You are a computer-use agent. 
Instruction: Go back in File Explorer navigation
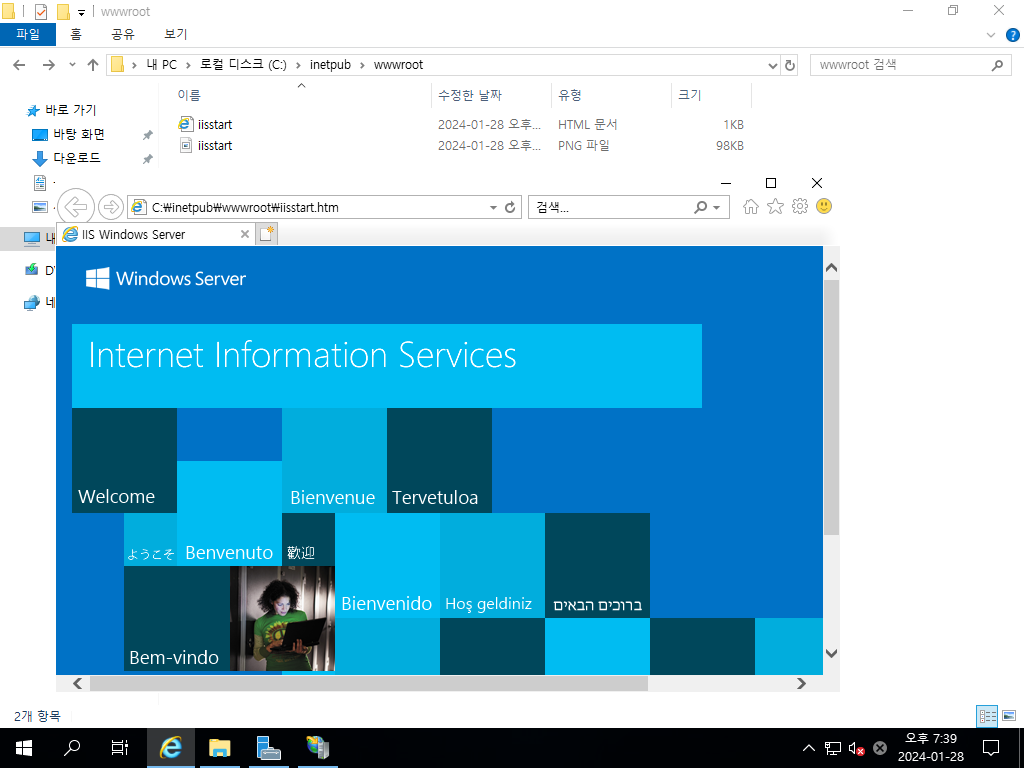(20, 65)
